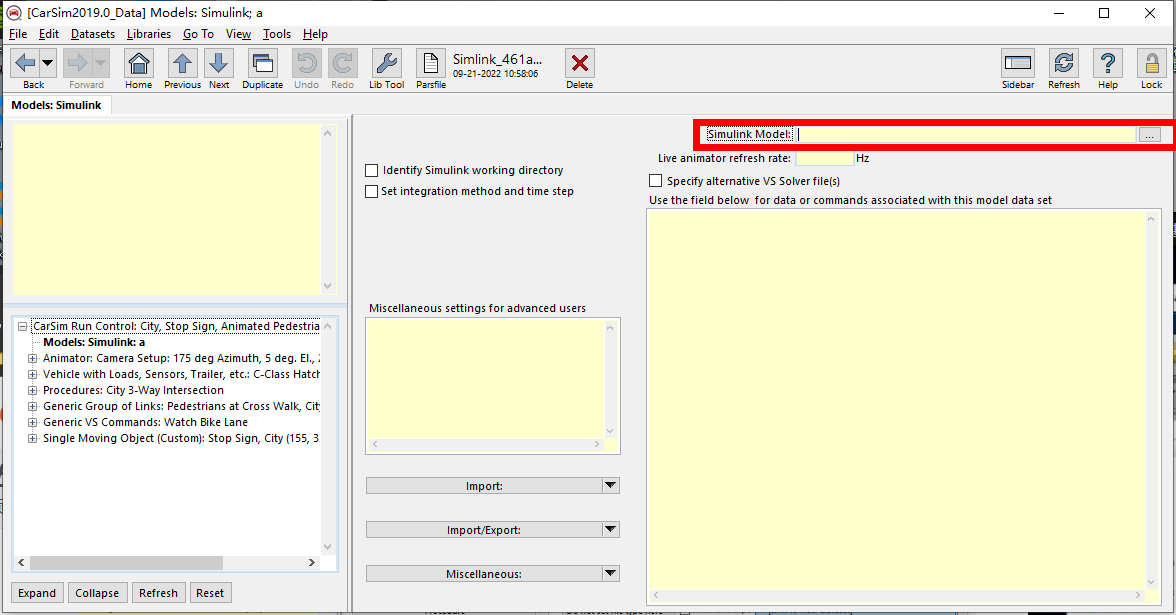Click the Duplicate dataset icon
The height and width of the screenshot is (615, 1176).
coord(262,63)
